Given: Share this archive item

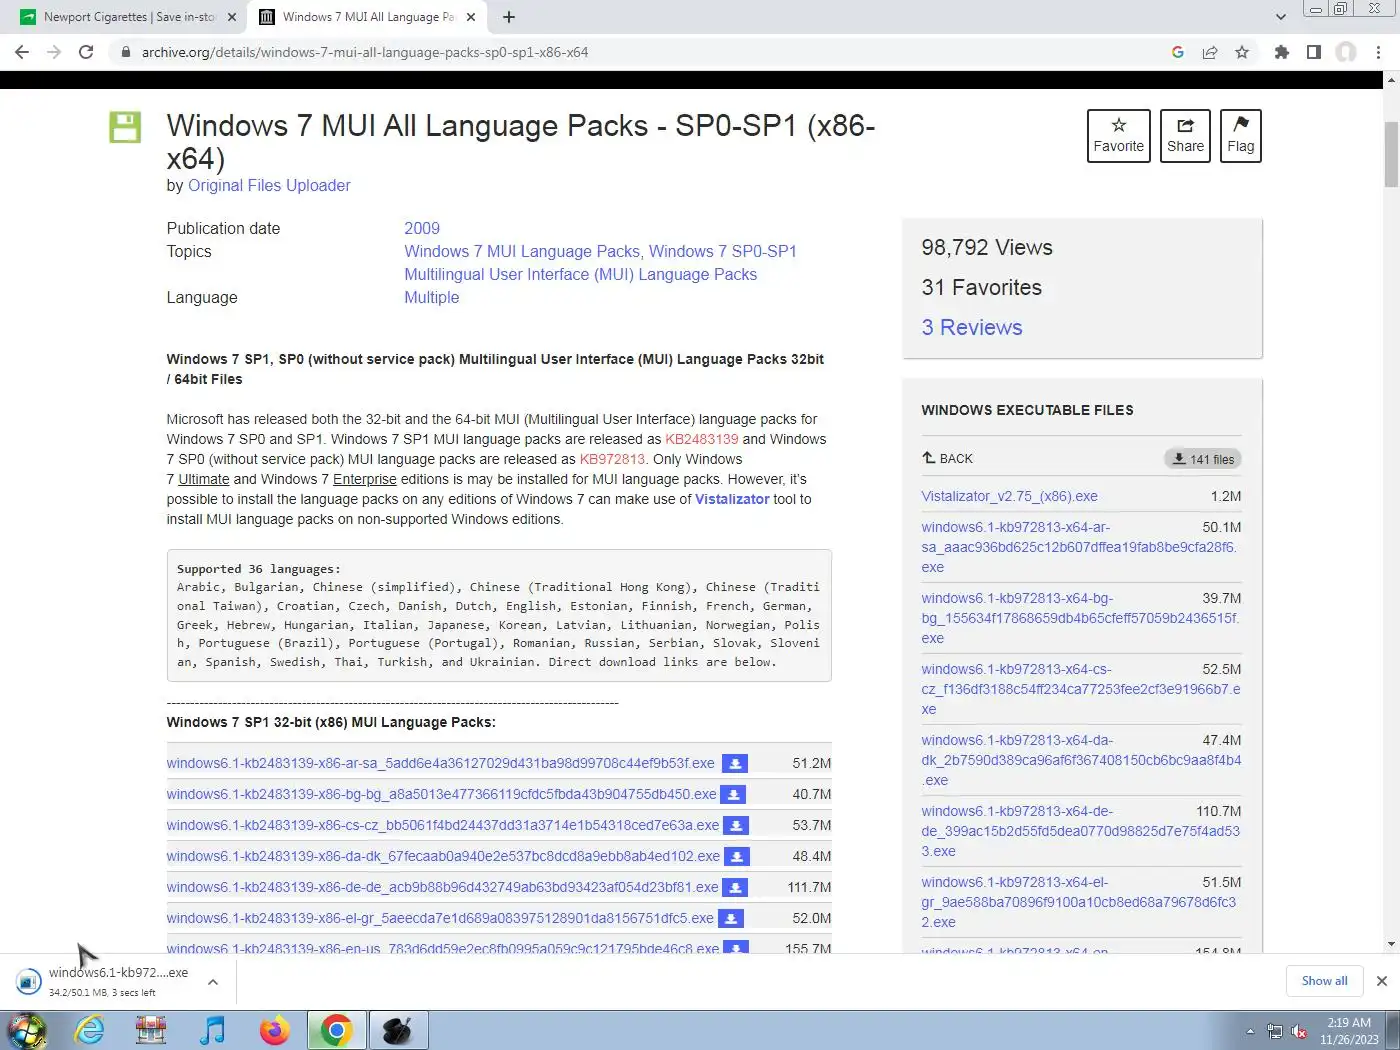Looking at the screenshot, I should click(1185, 136).
